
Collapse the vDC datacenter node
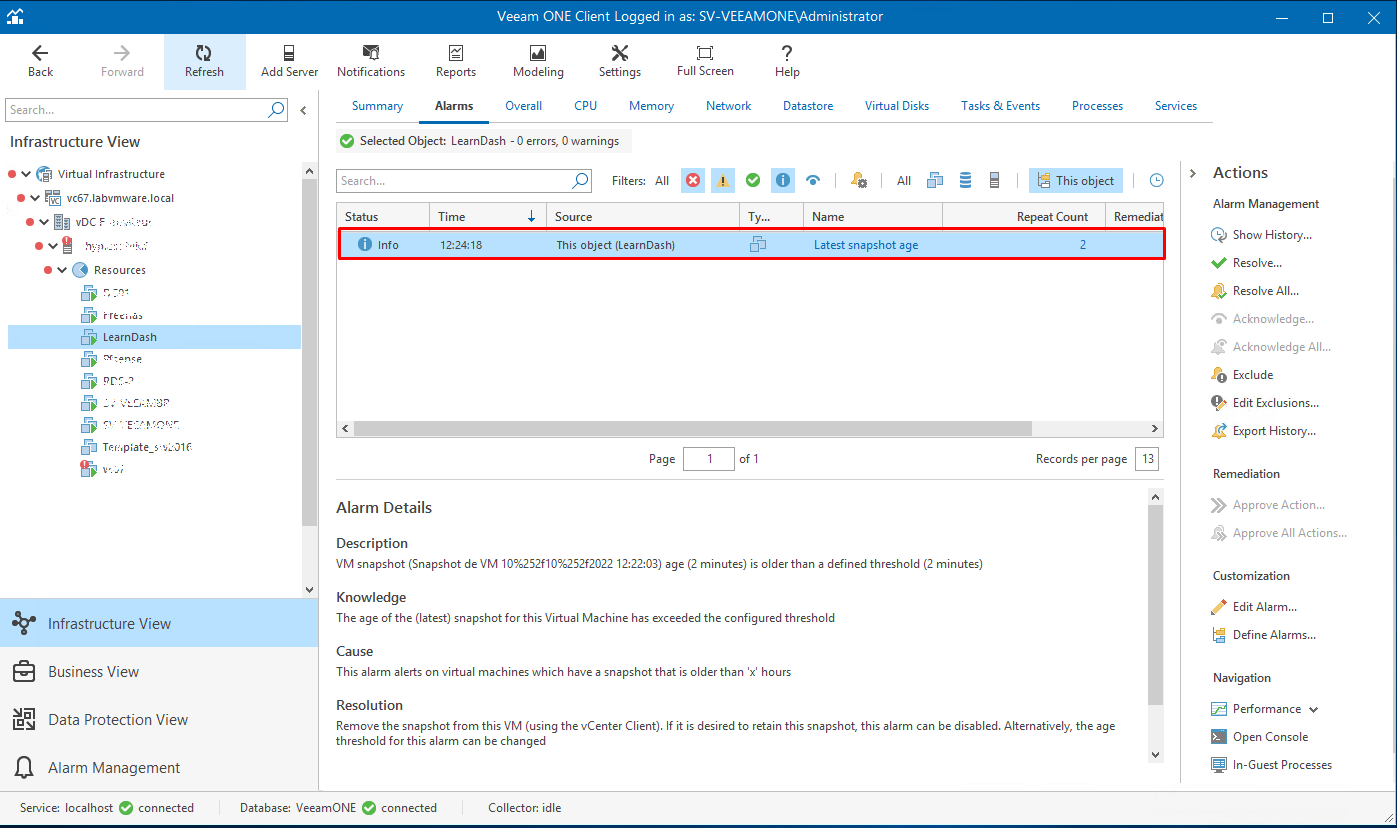click(44, 222)
